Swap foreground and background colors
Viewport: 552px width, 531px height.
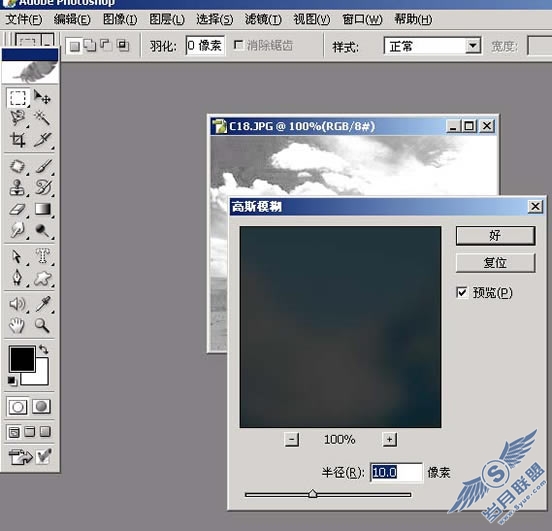(43, 349)
